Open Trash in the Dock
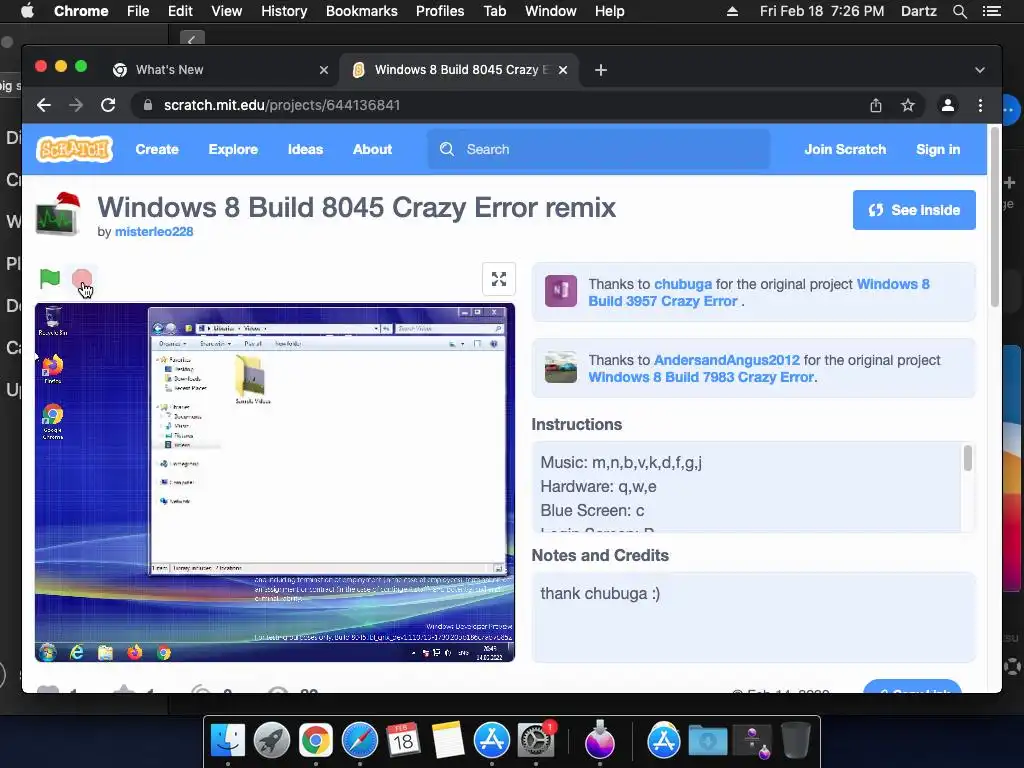 795,741
